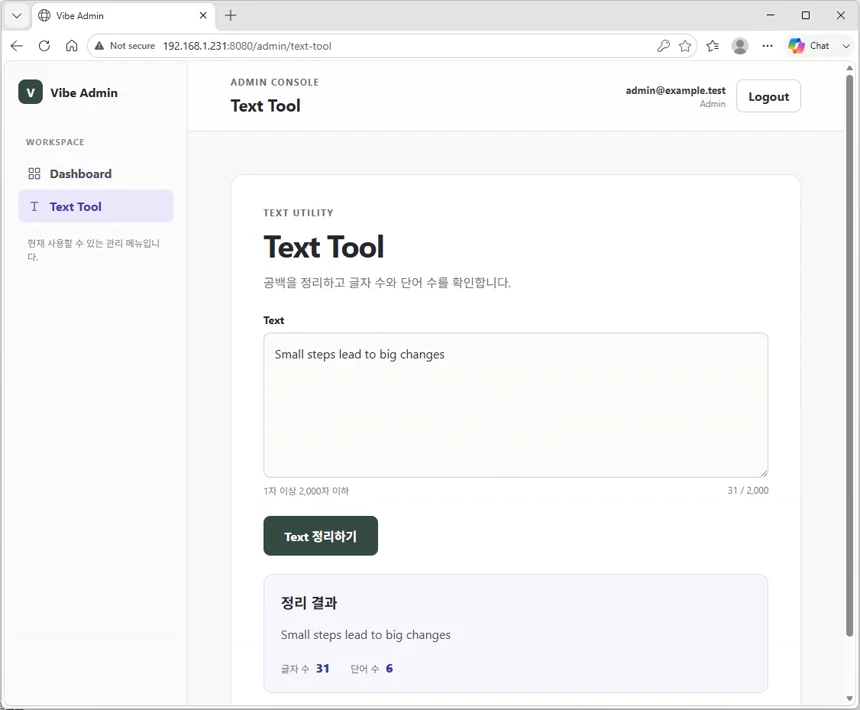Screen dimensions: 860x710
Task: Log out with the Logout button
Action: tap(768, 96)
